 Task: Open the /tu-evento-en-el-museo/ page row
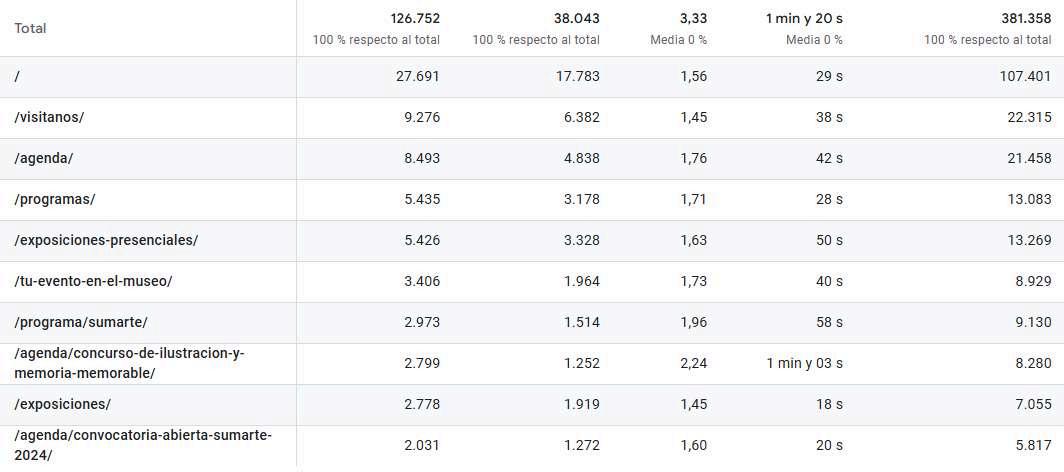(93, 281)
